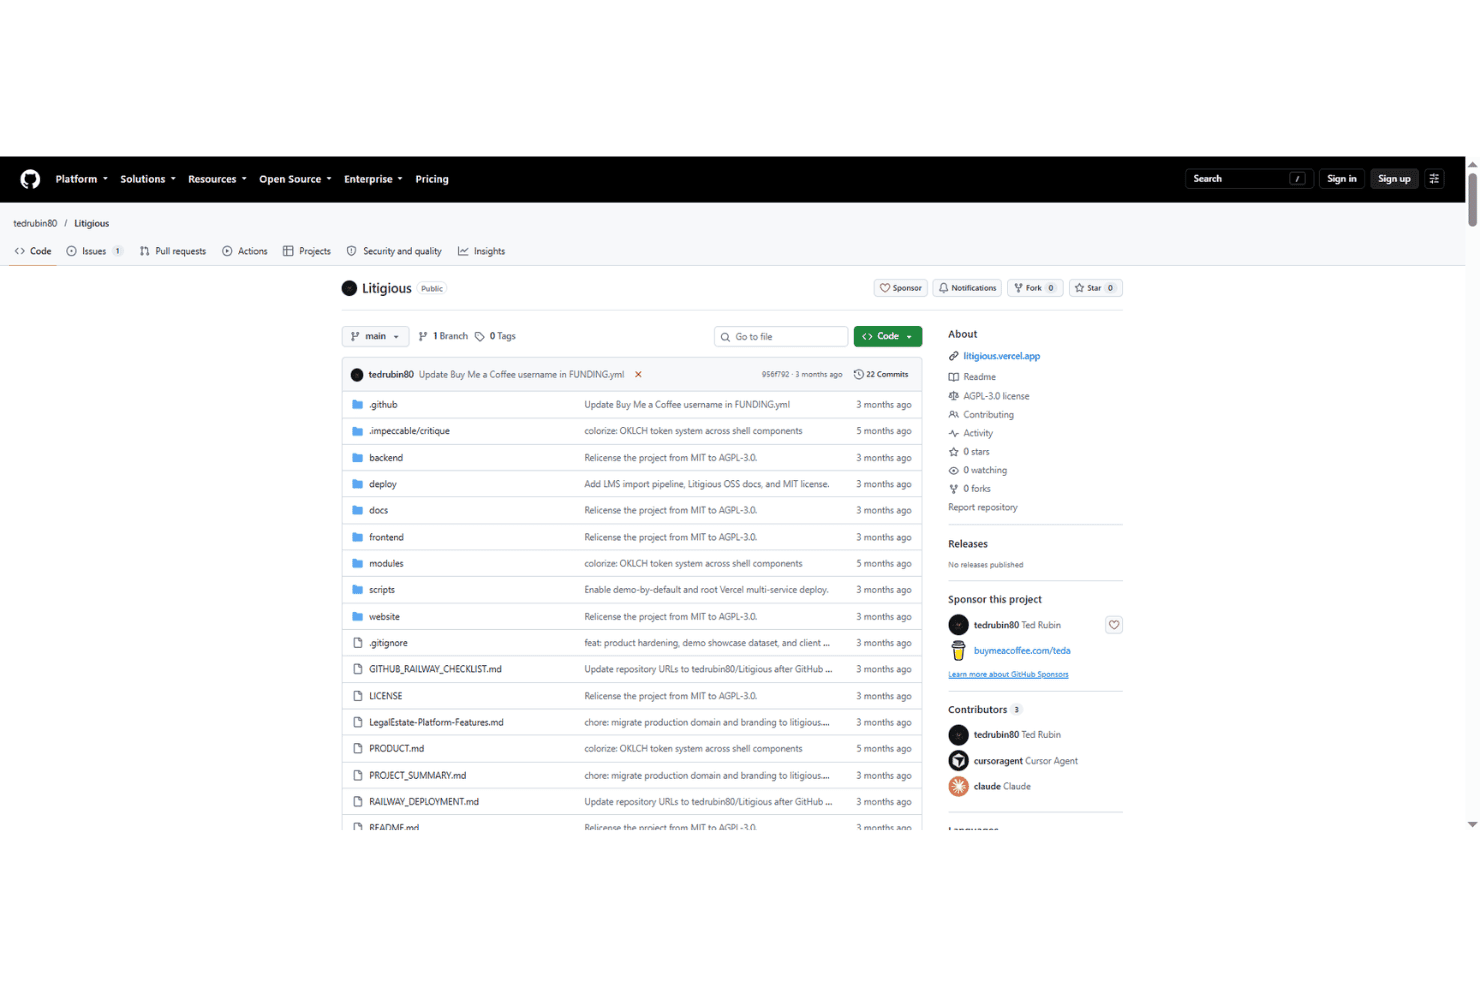Open the green Code dropdown button
The image size is (1480, 987).
point(887,337)
